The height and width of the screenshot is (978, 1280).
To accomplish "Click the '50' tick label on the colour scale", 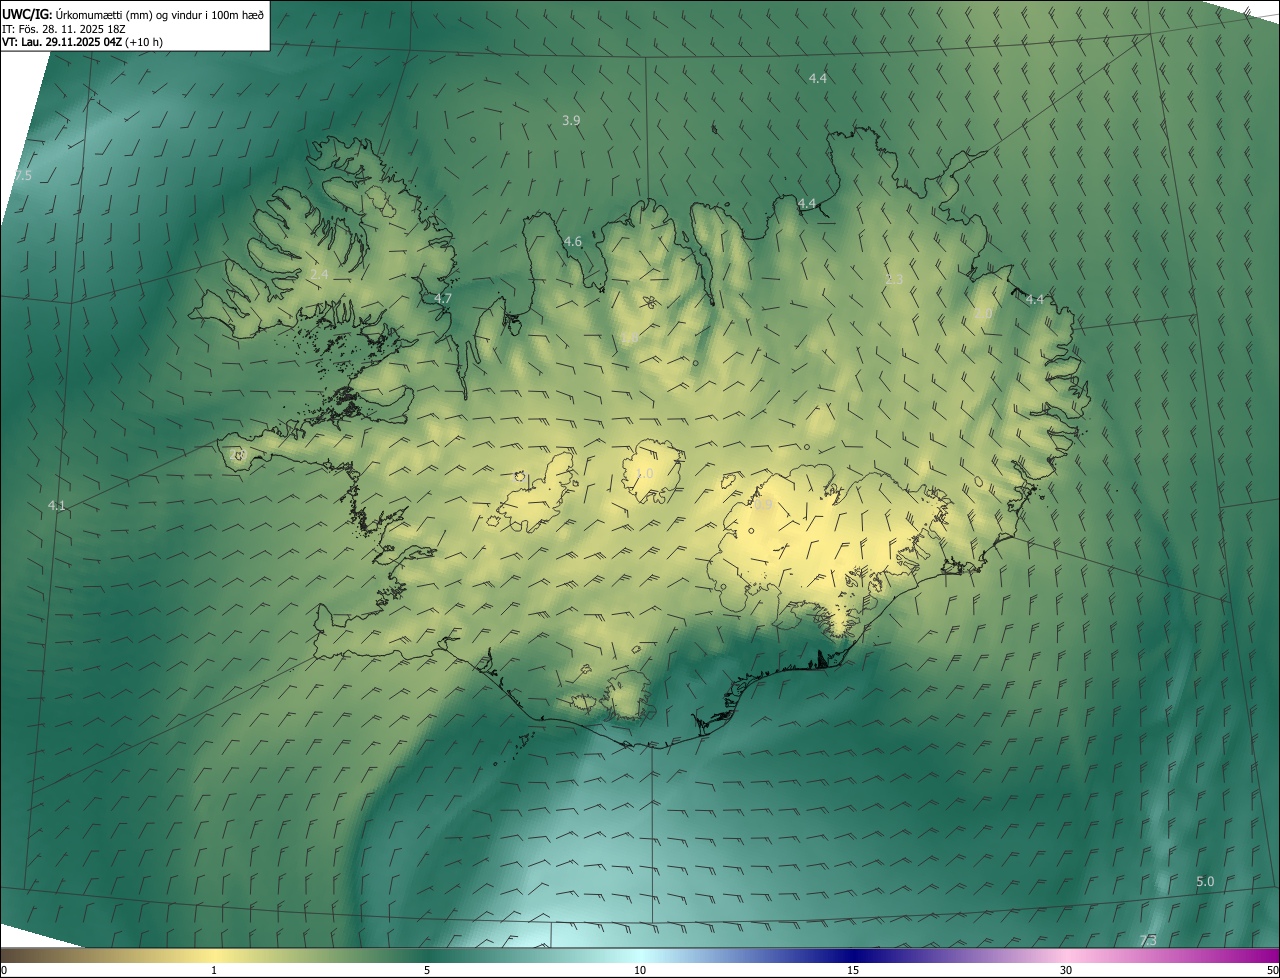I will [1272, 970].
